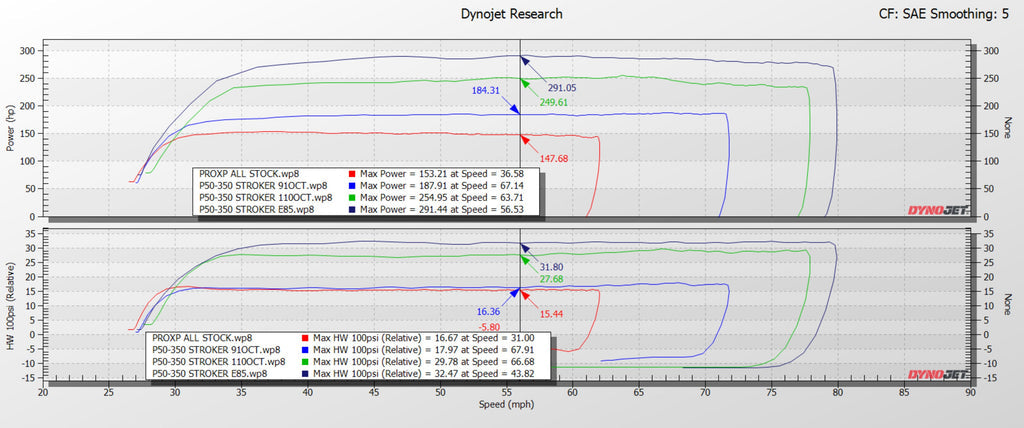Click the navy arrow marker at 291.05

[523, 61]
